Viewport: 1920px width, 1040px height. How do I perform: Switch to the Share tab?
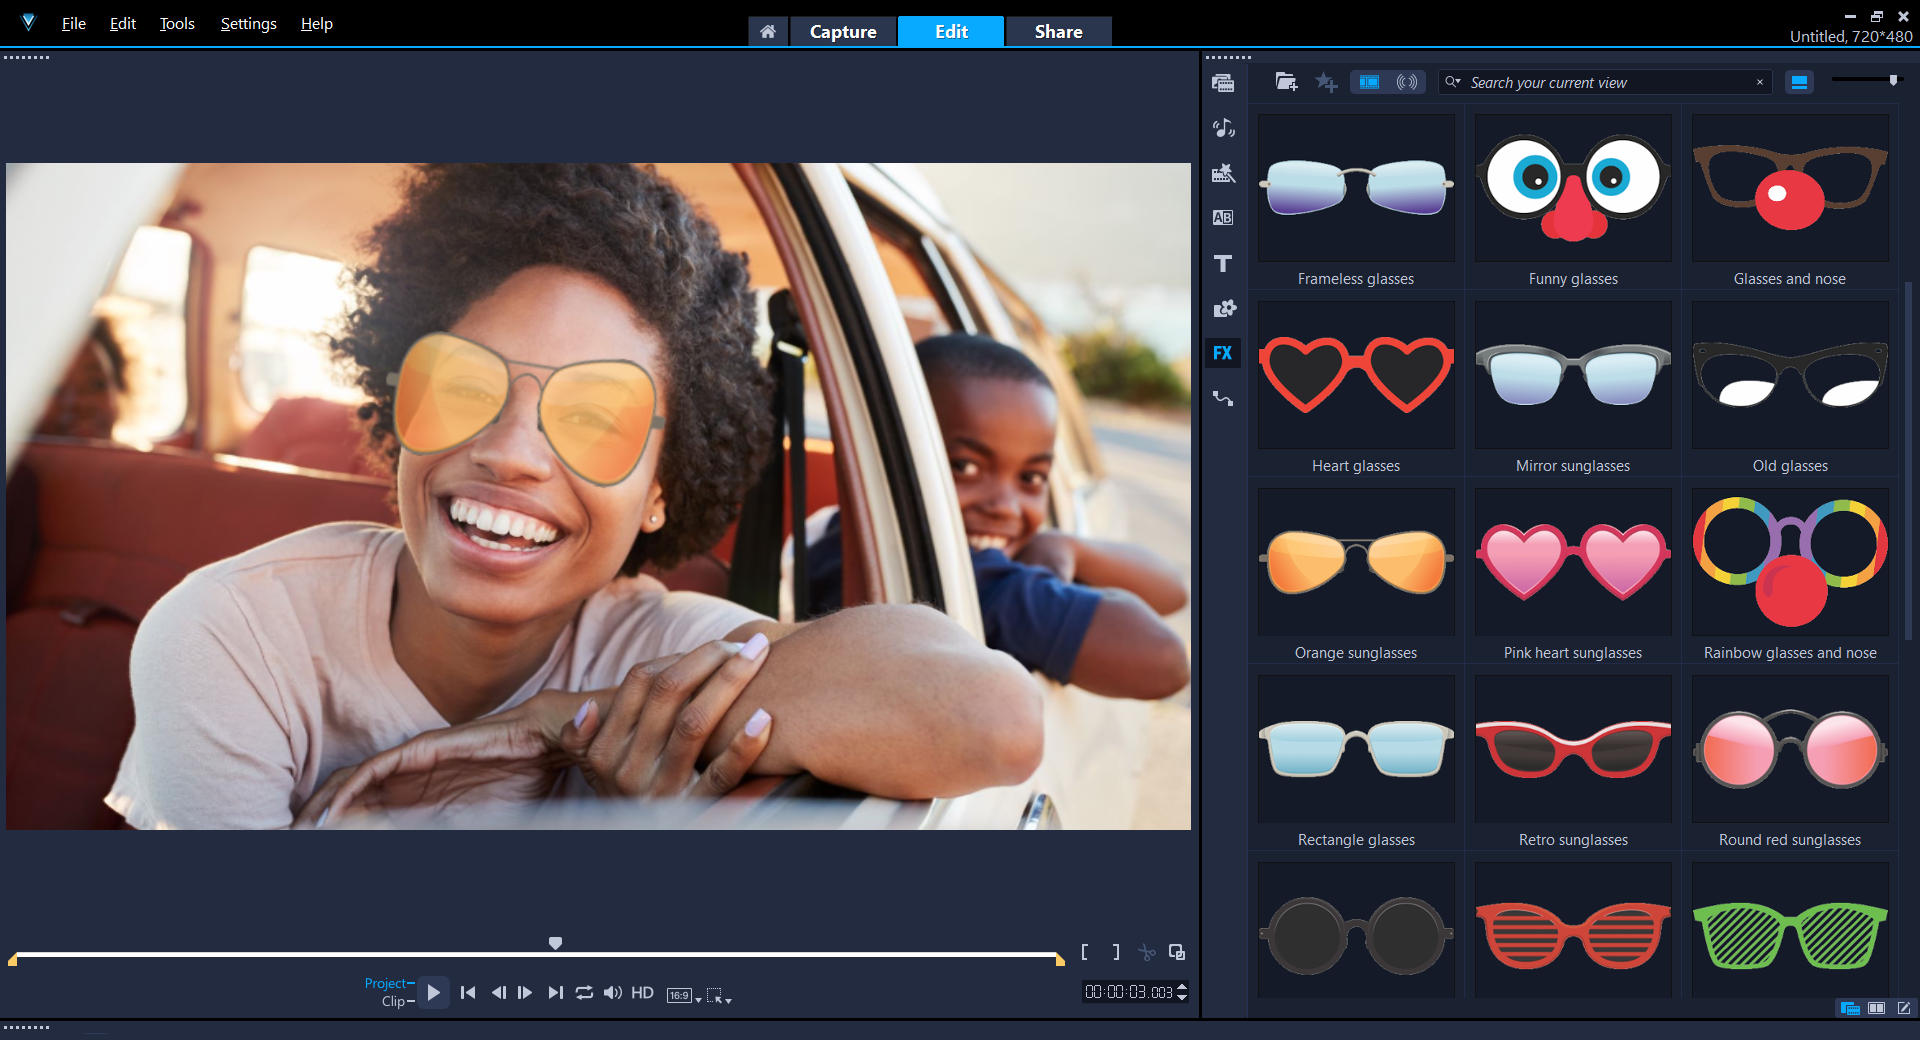point(1058,32)
